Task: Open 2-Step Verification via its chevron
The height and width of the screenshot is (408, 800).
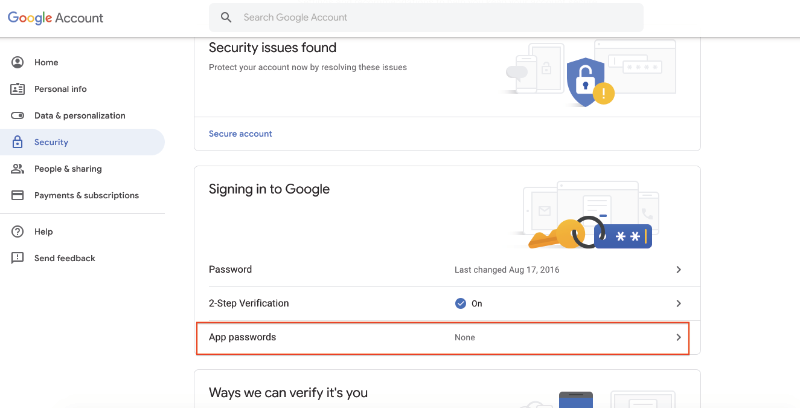Action: click(679, 303)
